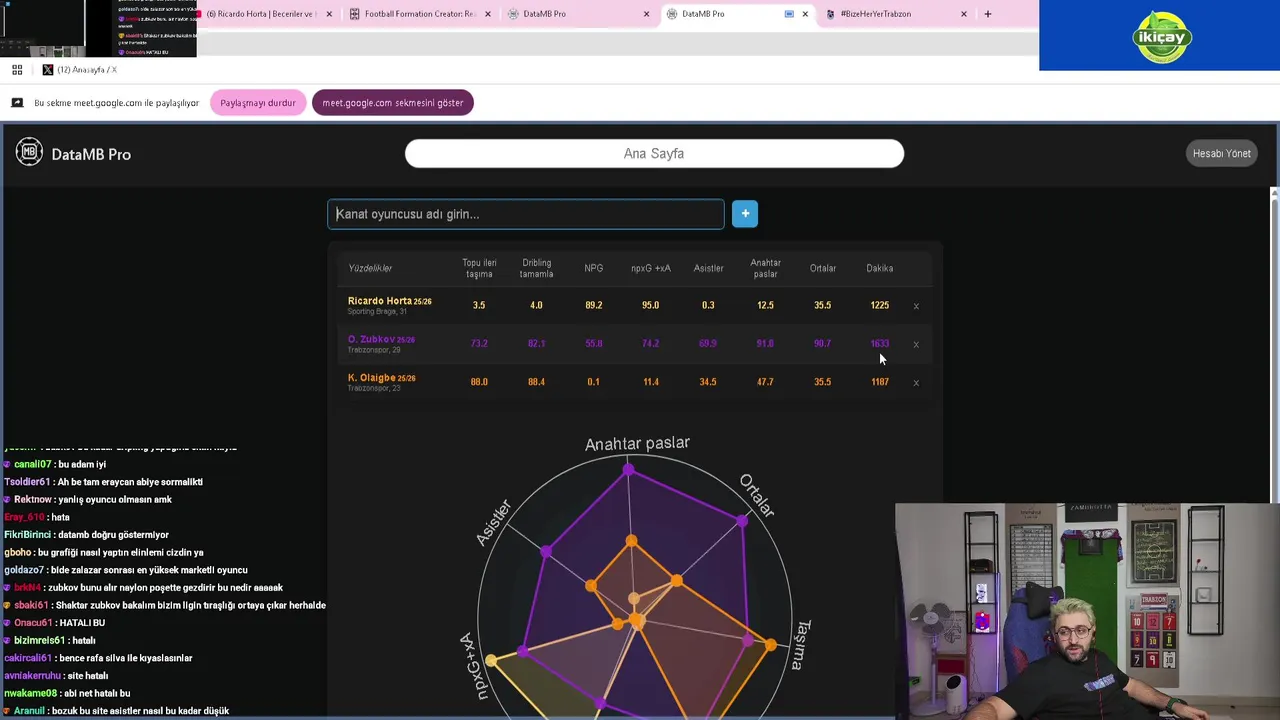Click the tab sharing indicator icon
Screen dimensions: 1280x720
[x=789, y=14]
